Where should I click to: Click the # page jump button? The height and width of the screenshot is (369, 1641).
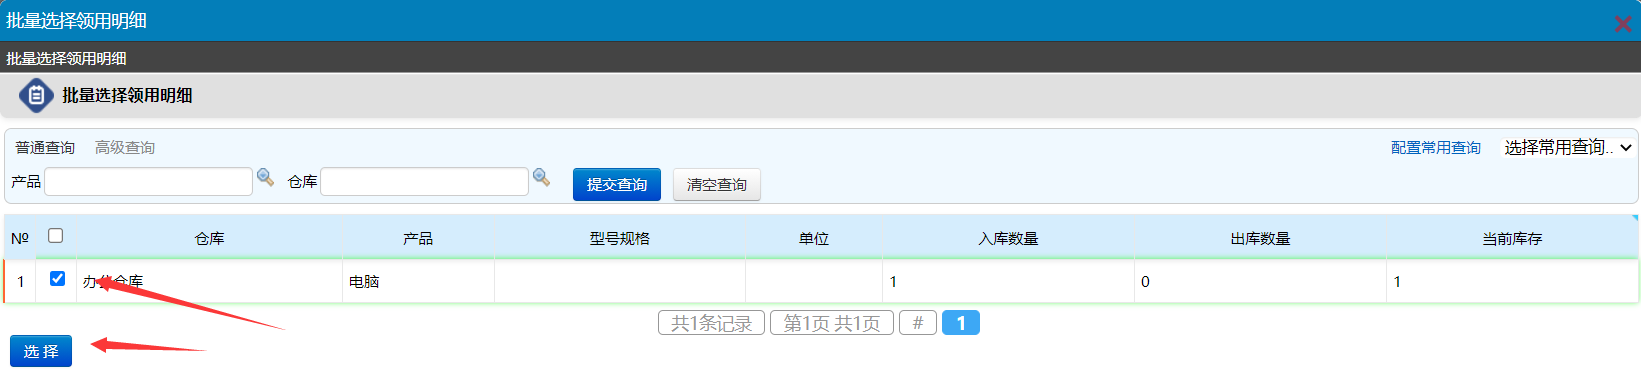pos(918,323)
